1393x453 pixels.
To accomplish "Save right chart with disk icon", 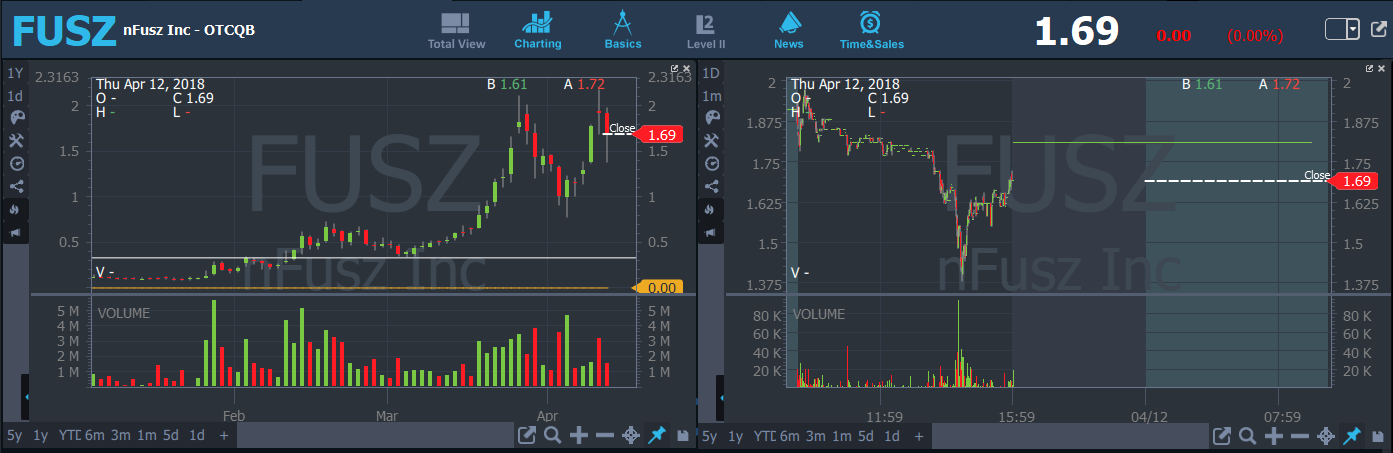I will [x=1378, y=436].
